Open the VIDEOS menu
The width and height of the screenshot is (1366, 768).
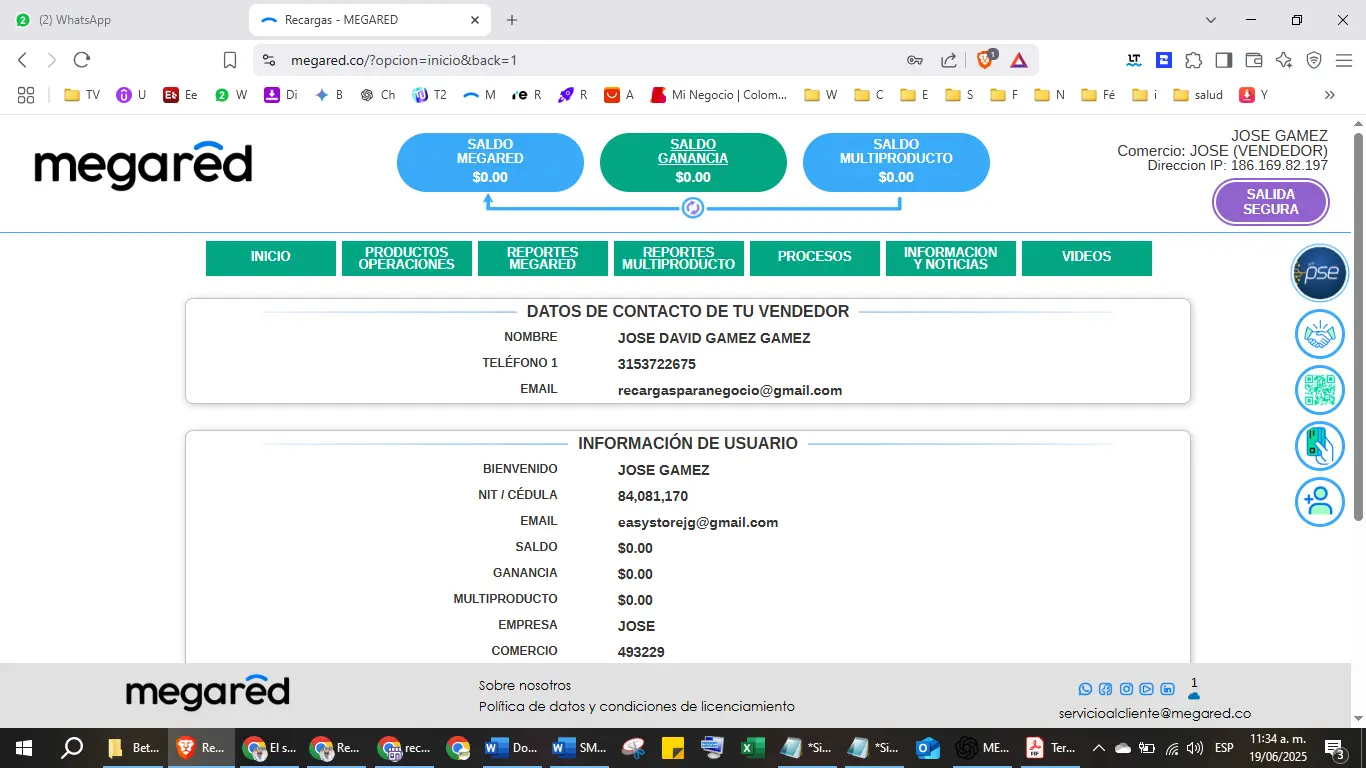point(1087,258)
